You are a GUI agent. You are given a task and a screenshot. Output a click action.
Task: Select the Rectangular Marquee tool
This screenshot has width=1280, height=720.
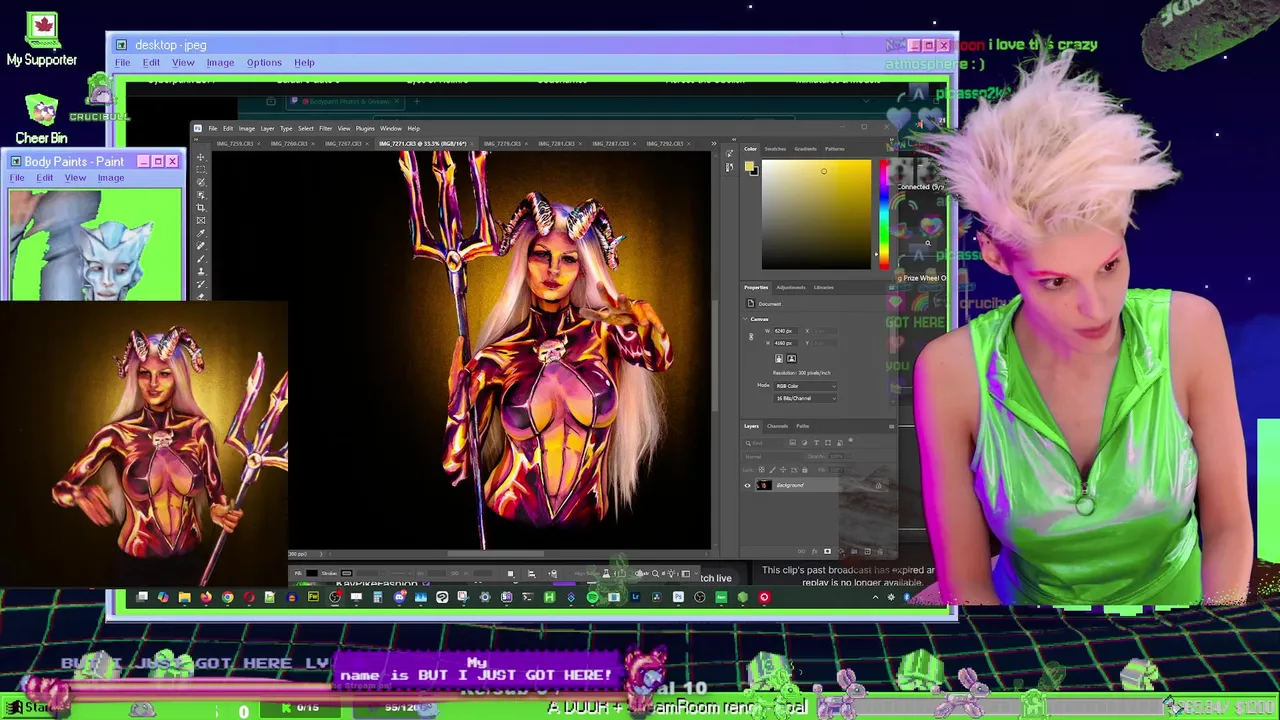click(x=201, y=170)
